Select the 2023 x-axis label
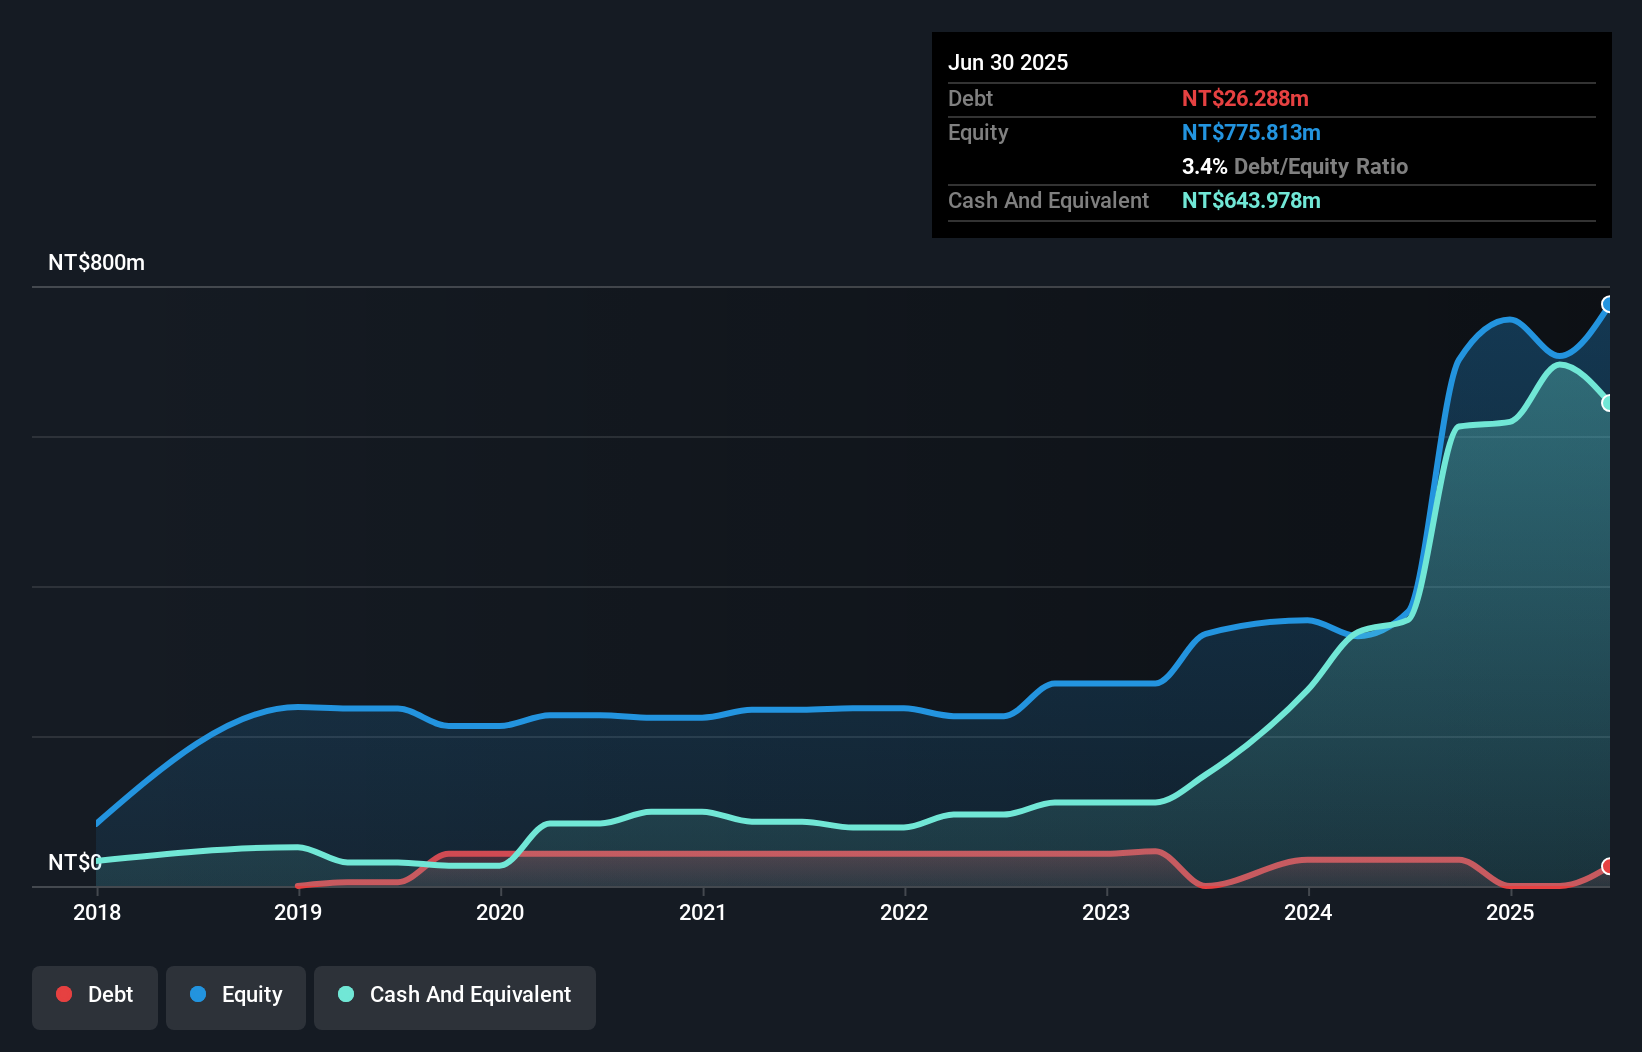This screenshot has width=1642, height=1052. point(1106,912)
